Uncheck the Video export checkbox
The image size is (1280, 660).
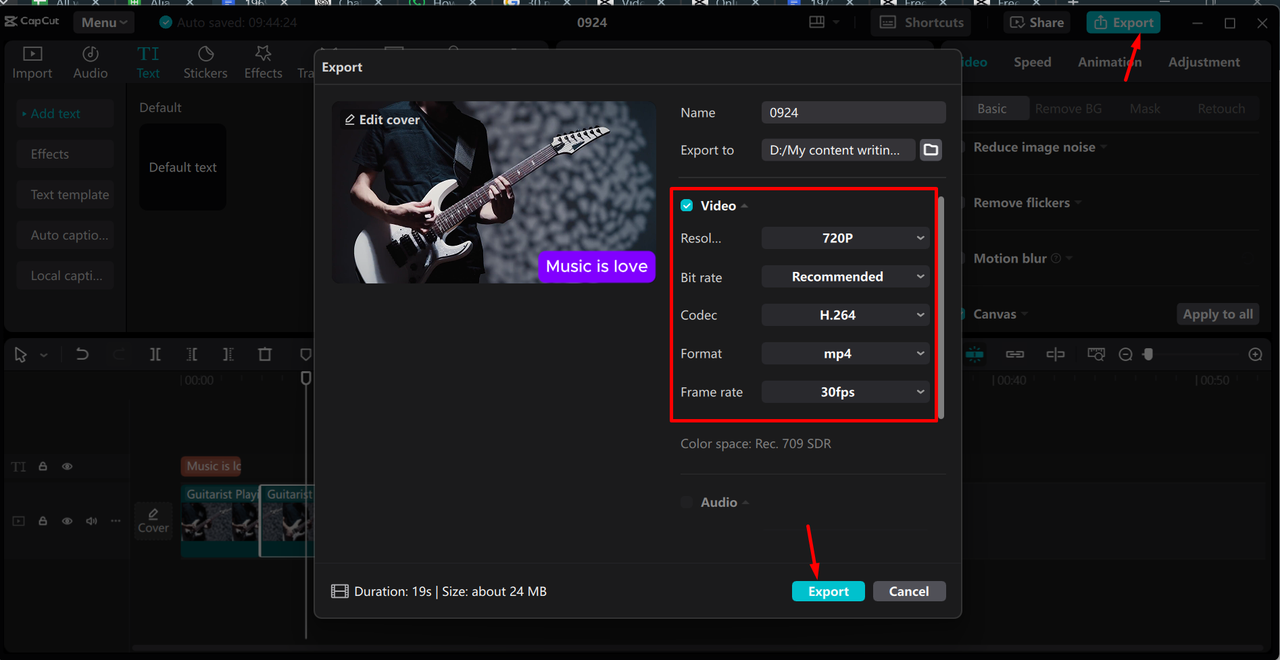pos(687,205)
